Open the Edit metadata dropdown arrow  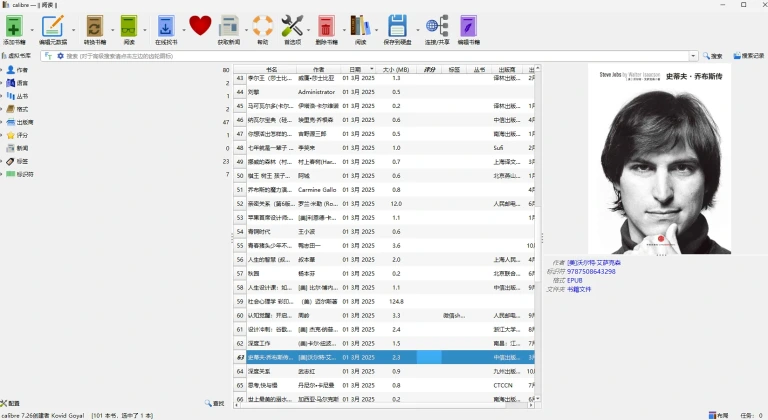[73, 30]
